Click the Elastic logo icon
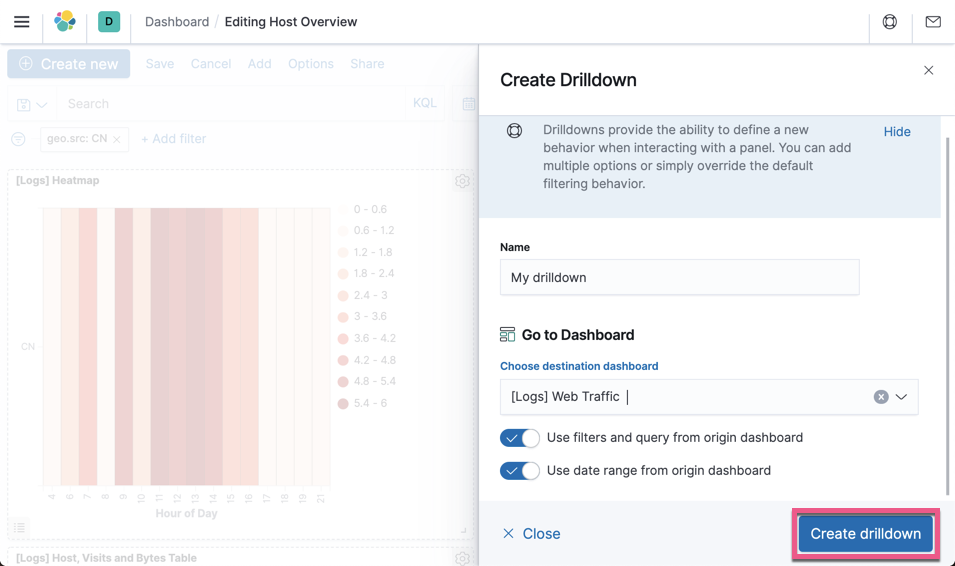 (x=65, y=21)
